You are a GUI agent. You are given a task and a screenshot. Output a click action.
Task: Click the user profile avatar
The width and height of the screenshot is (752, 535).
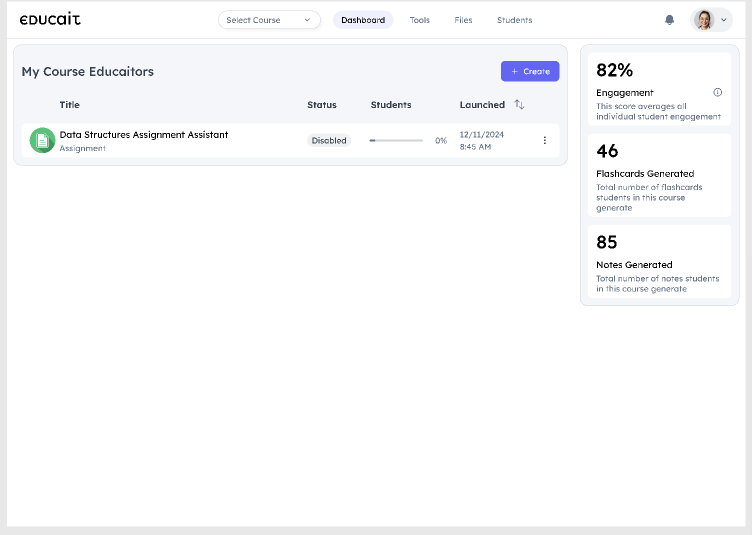[704, 20]
